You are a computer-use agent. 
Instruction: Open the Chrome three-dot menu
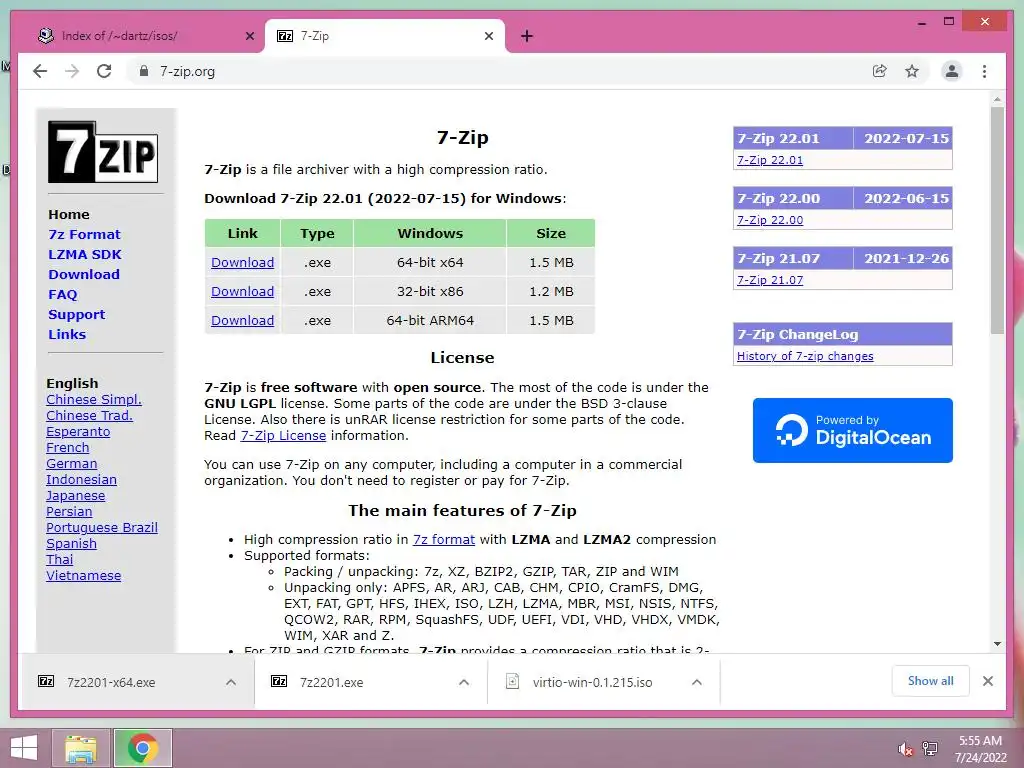click(x=984, y=71)
